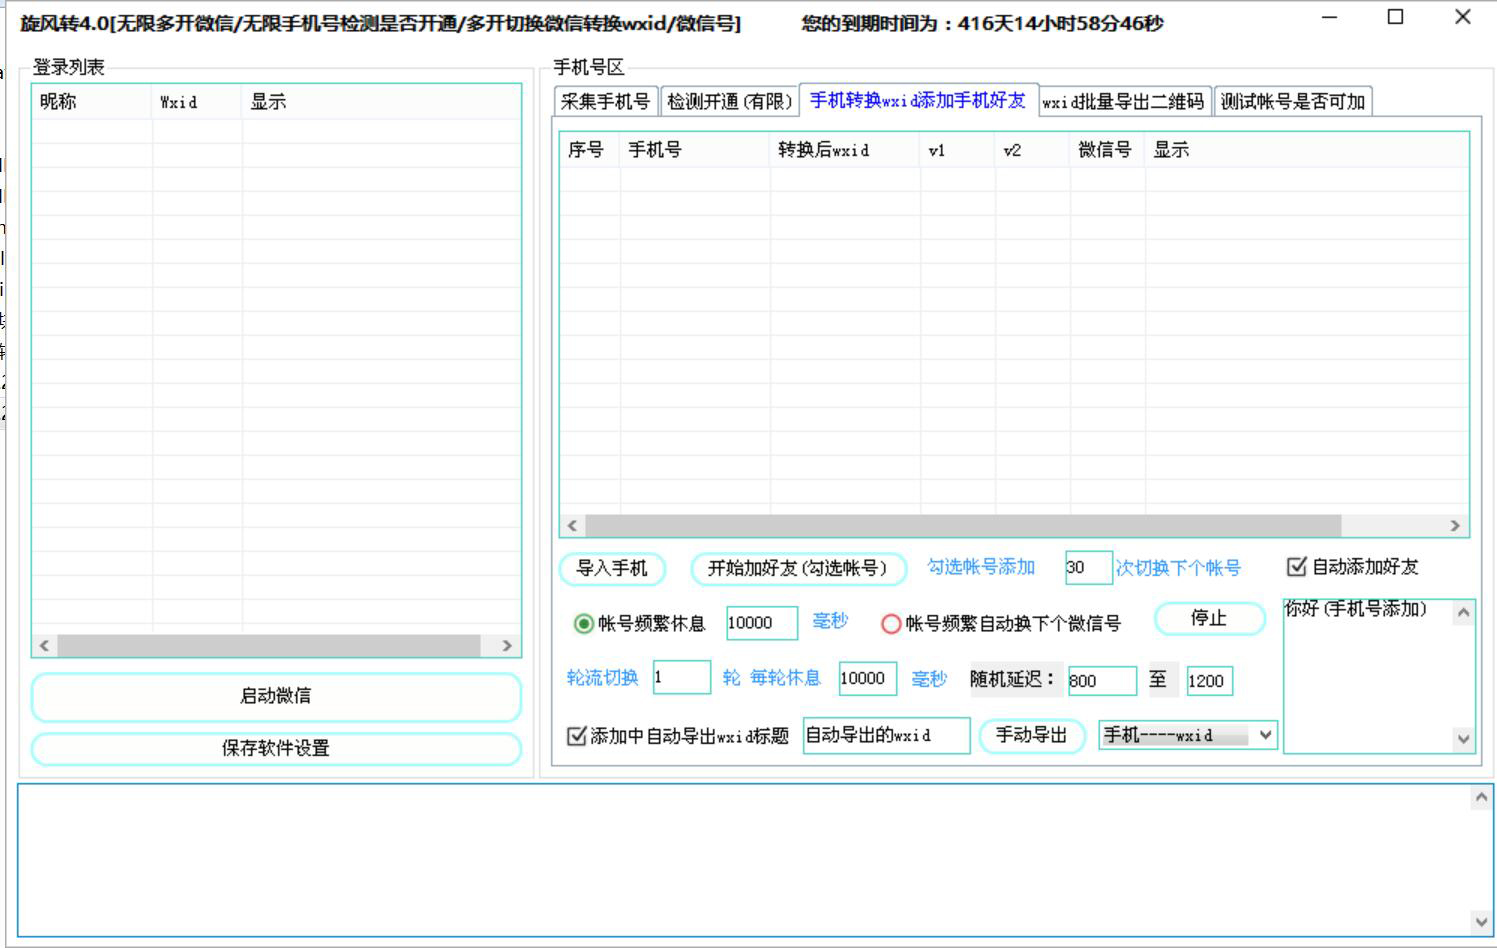Click the 保存软件设置 button
This screenshot has height=948, width=1497.
tap(276, 748)
